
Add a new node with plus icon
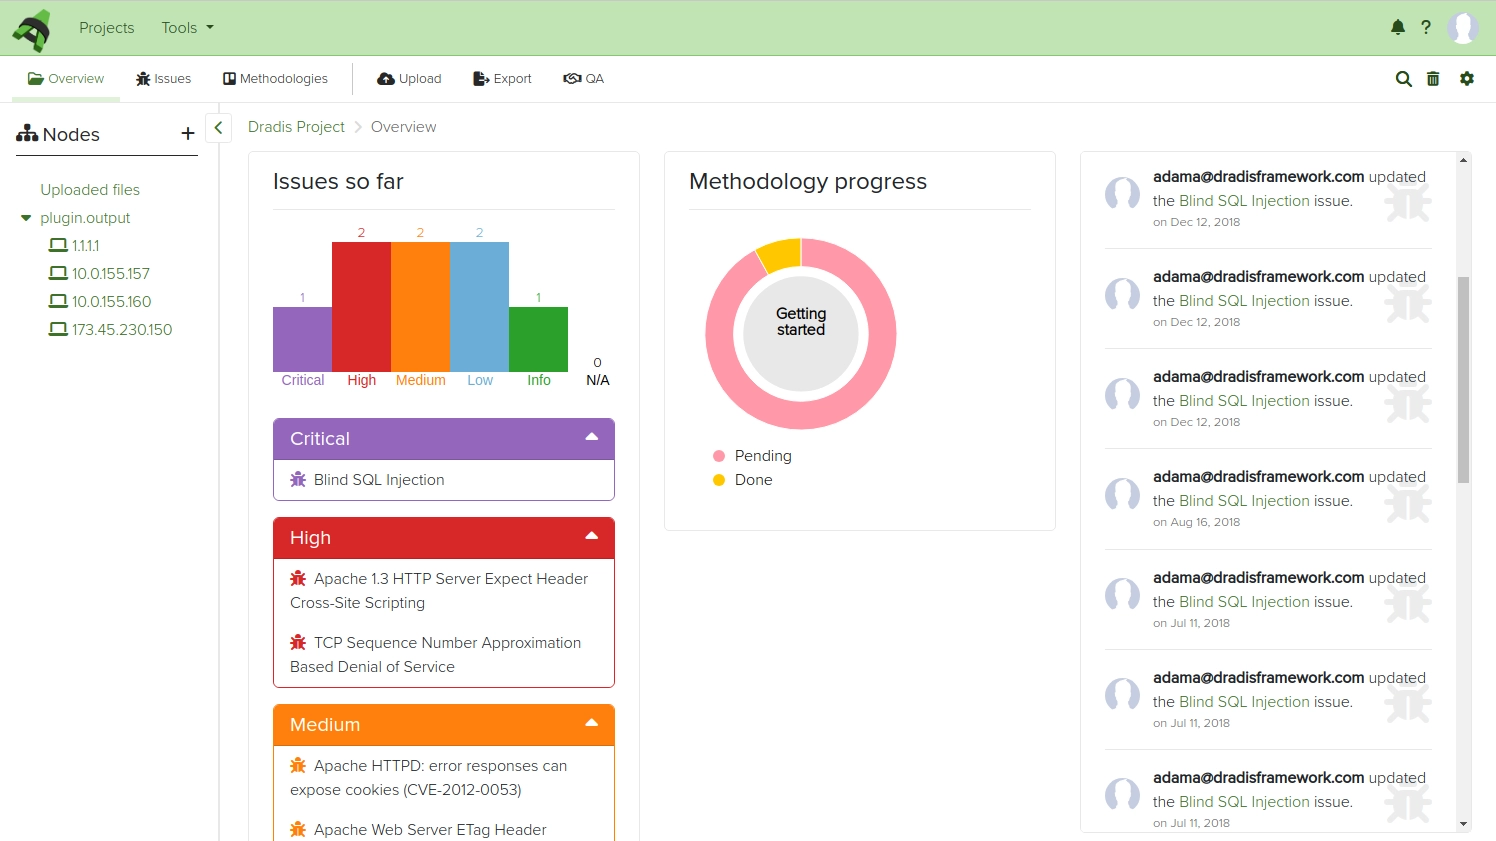pyautogui.click(x=187, y=133)
